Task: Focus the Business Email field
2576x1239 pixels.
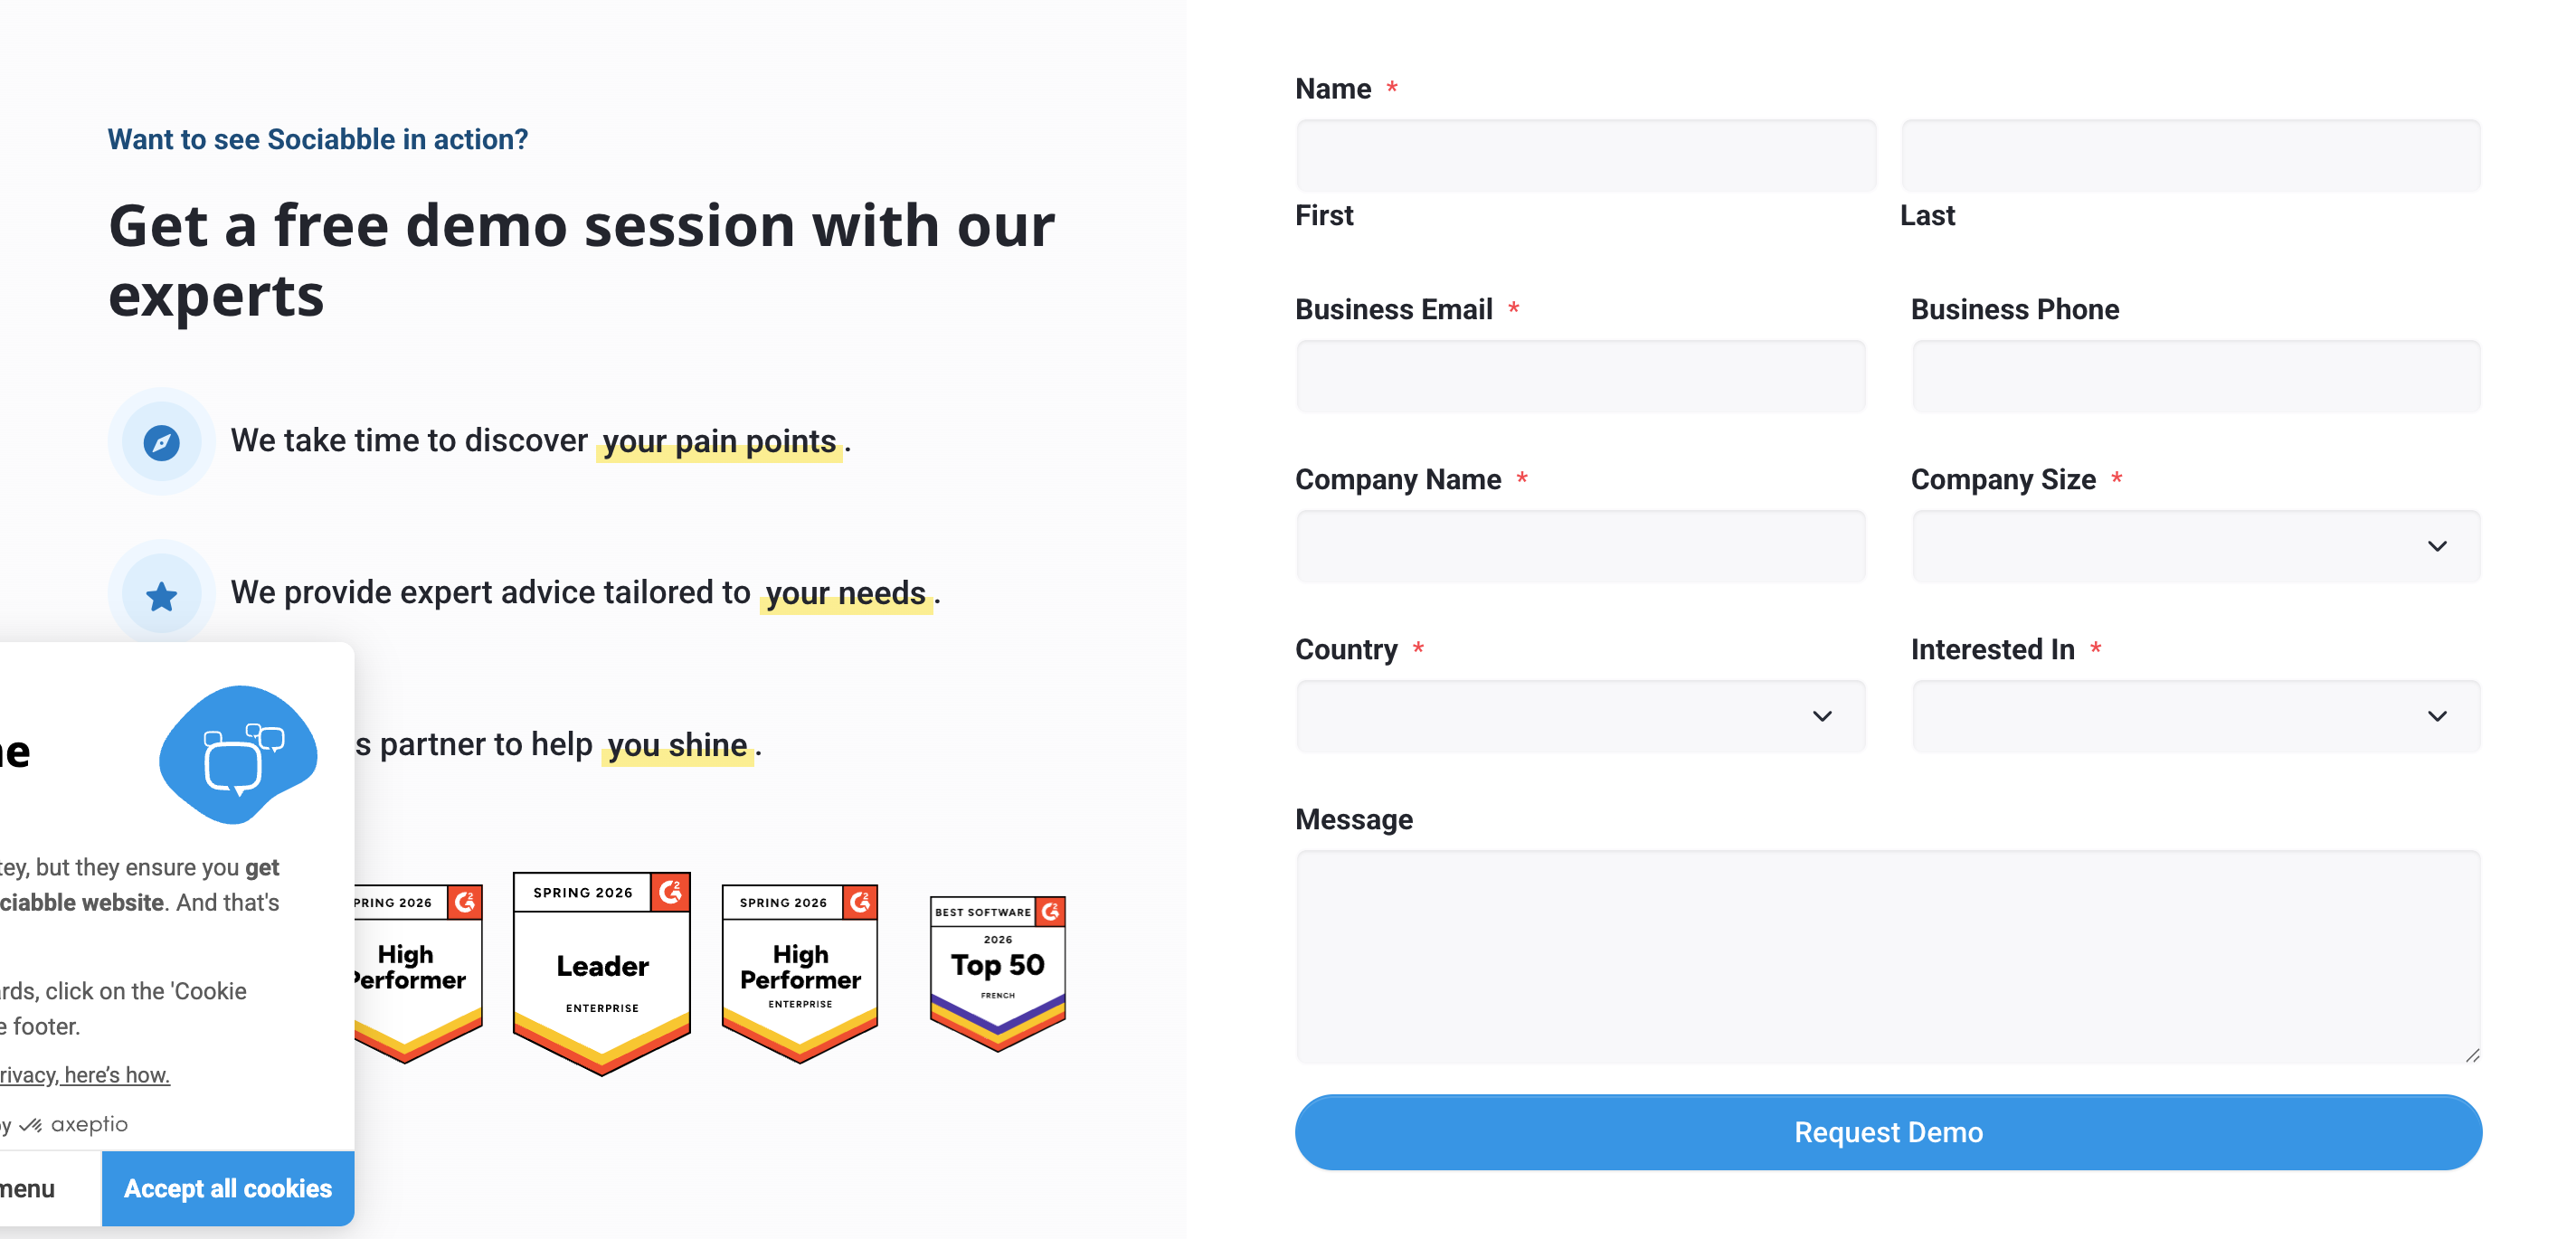Action: point(1580,376)
